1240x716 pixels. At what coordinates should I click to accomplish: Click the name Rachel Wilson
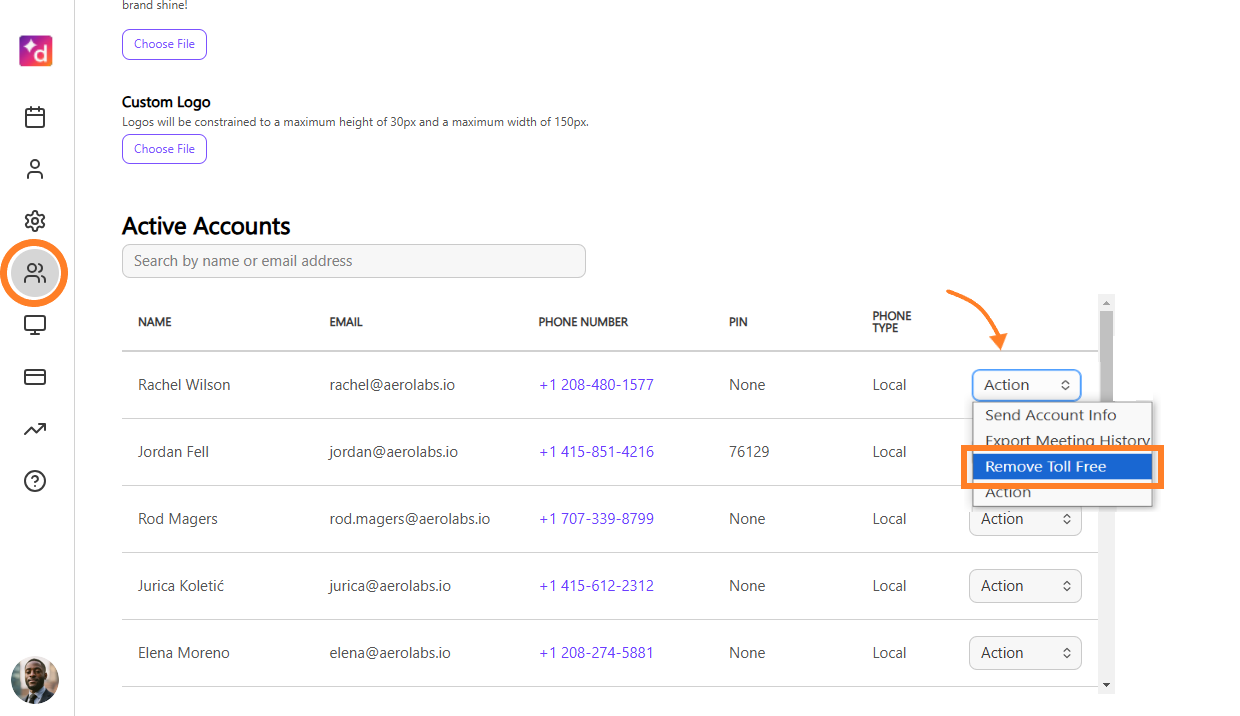coord(184,385)
